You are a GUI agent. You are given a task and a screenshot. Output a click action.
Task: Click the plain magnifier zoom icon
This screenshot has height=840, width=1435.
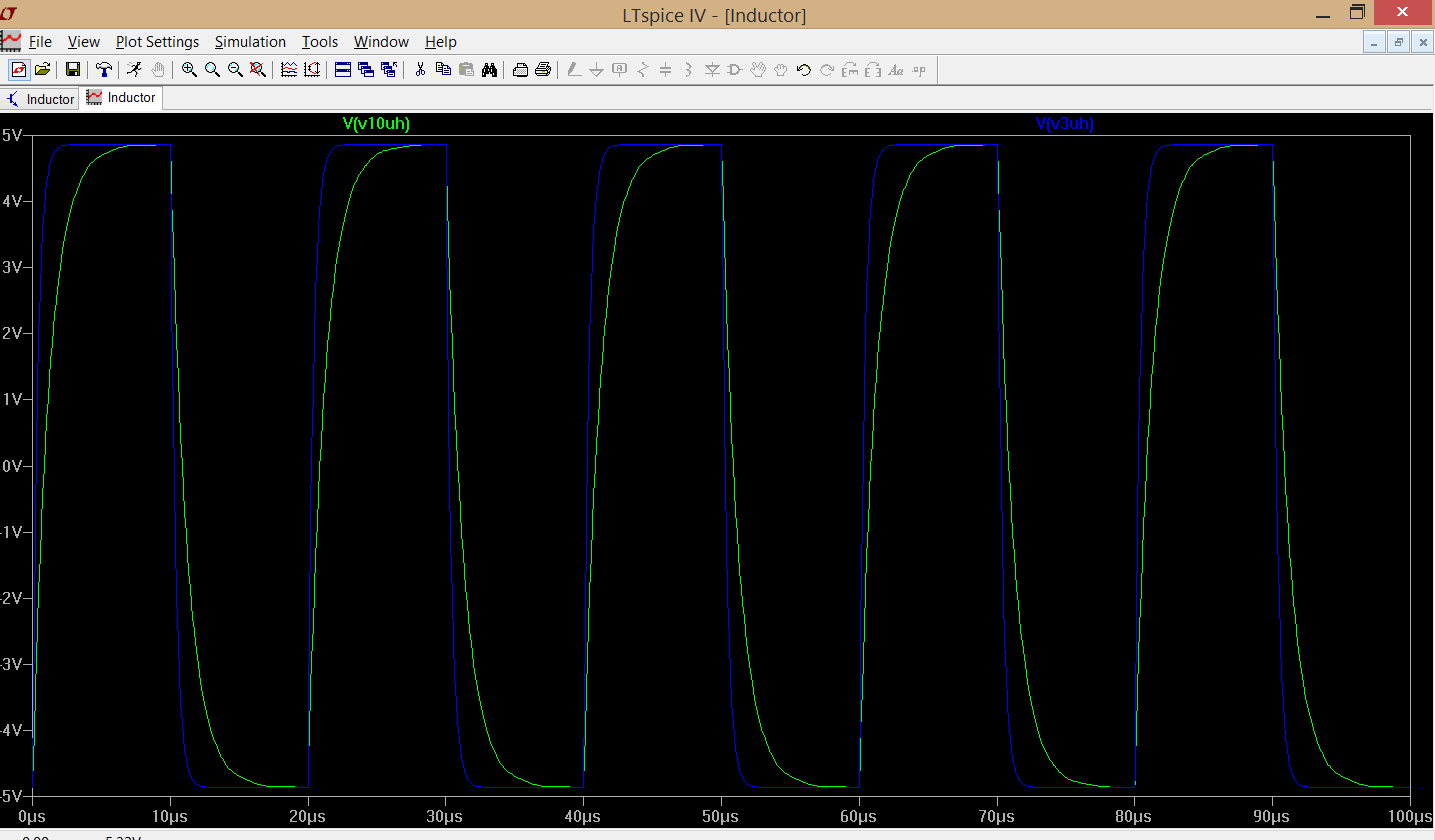coord(212,69)
